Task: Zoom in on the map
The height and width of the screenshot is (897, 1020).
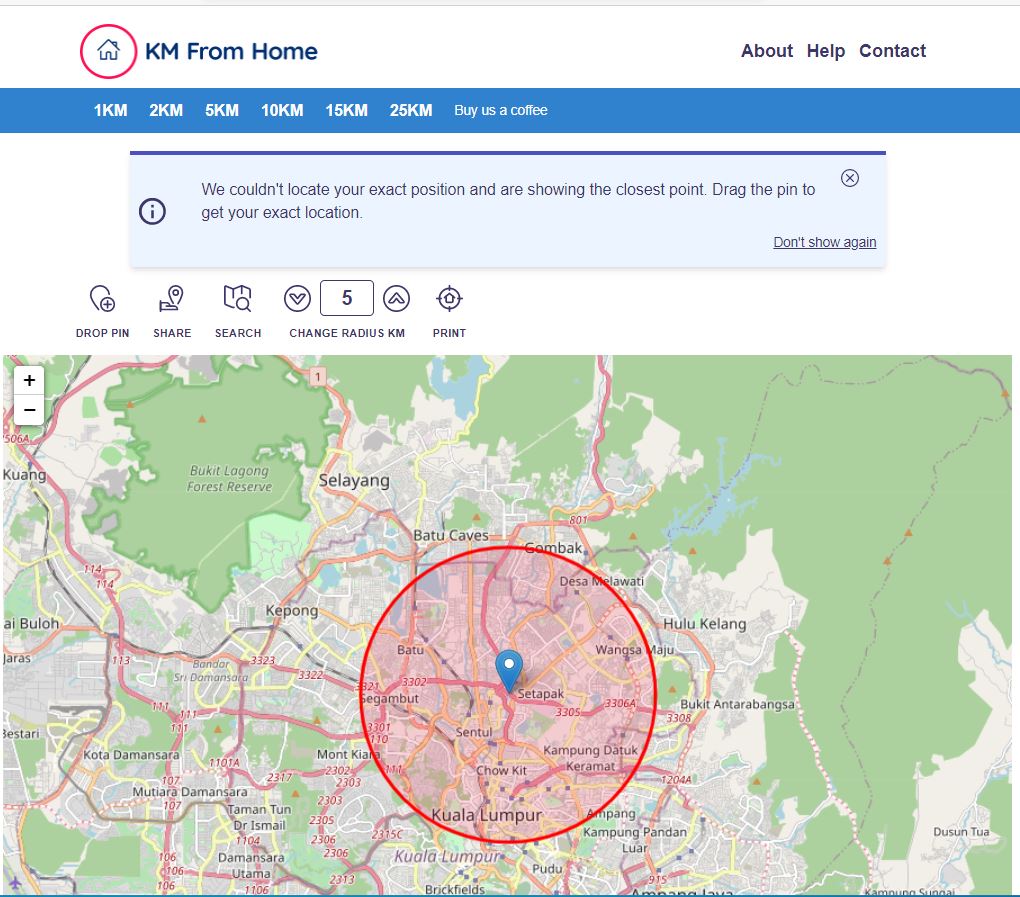Action: tap(29, 381)
